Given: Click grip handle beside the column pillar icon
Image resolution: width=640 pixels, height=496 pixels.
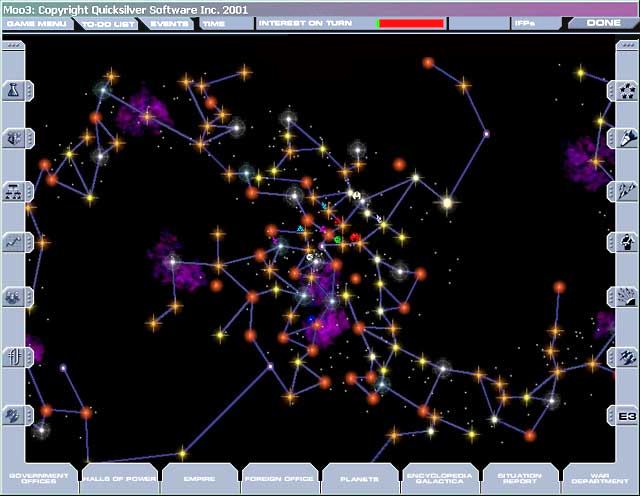Looking at the screenshot, I should tap(29, 357).
